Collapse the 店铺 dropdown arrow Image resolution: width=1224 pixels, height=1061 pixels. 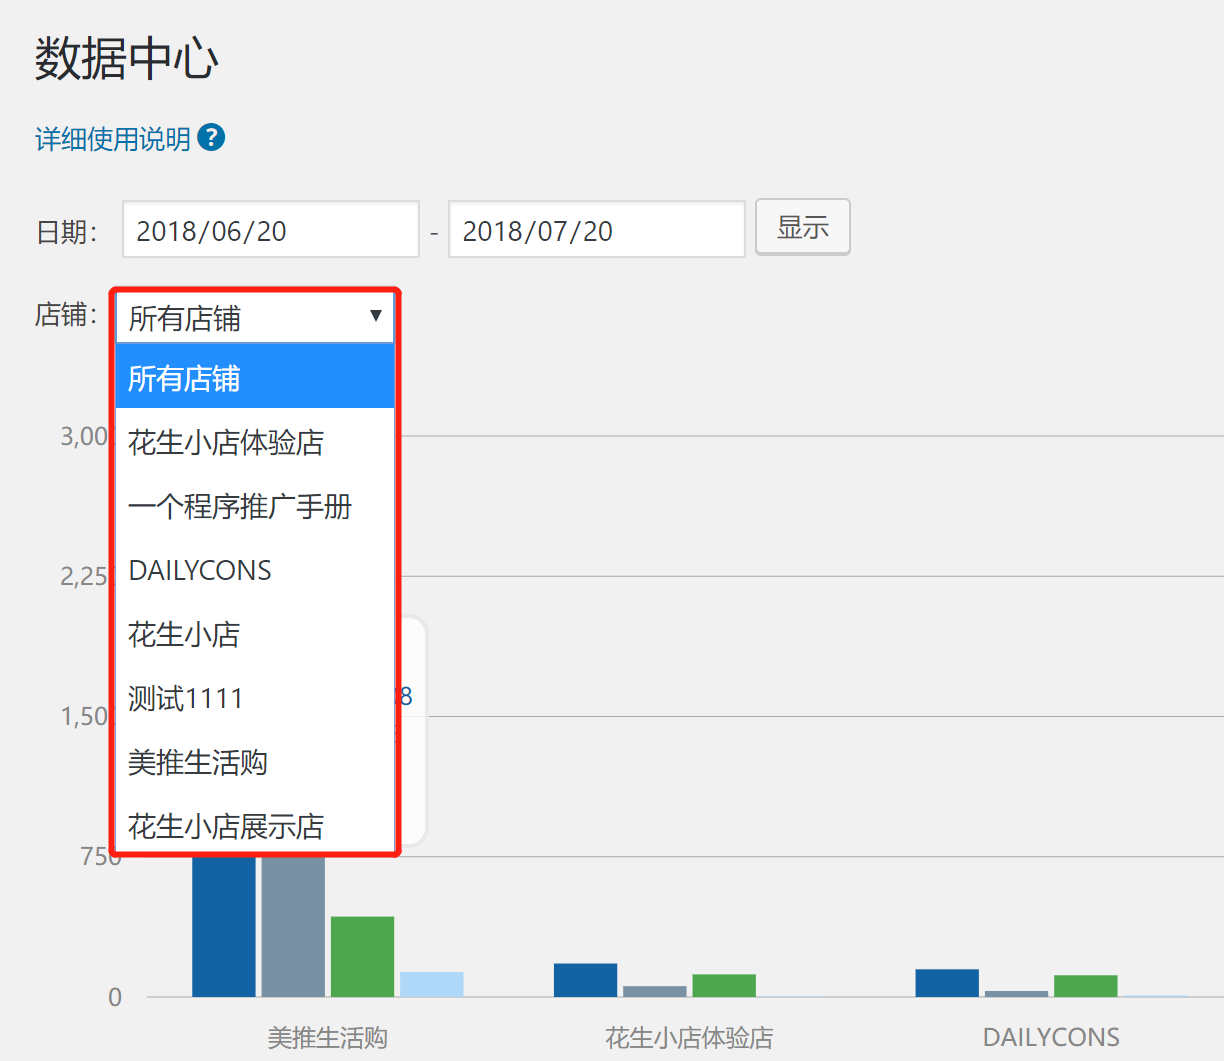[376, 316]
